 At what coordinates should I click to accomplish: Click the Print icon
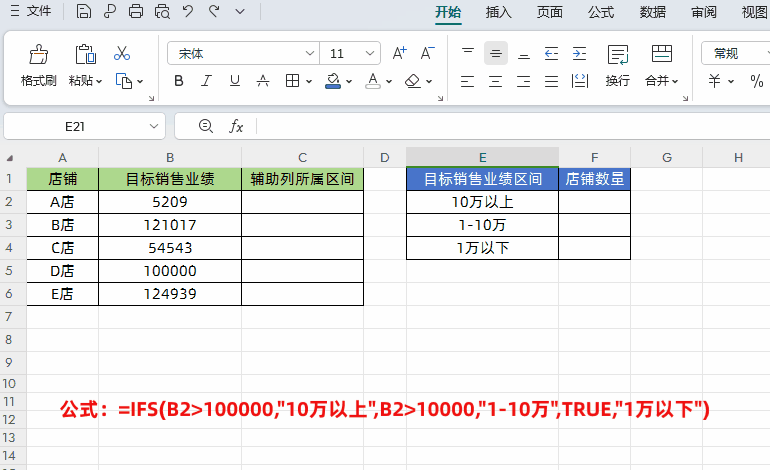click(136, 11)
